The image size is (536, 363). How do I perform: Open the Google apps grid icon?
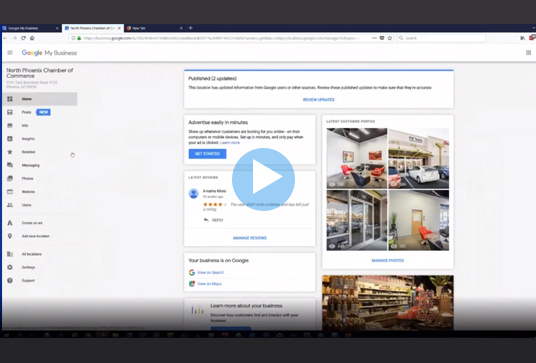(528, 53)
